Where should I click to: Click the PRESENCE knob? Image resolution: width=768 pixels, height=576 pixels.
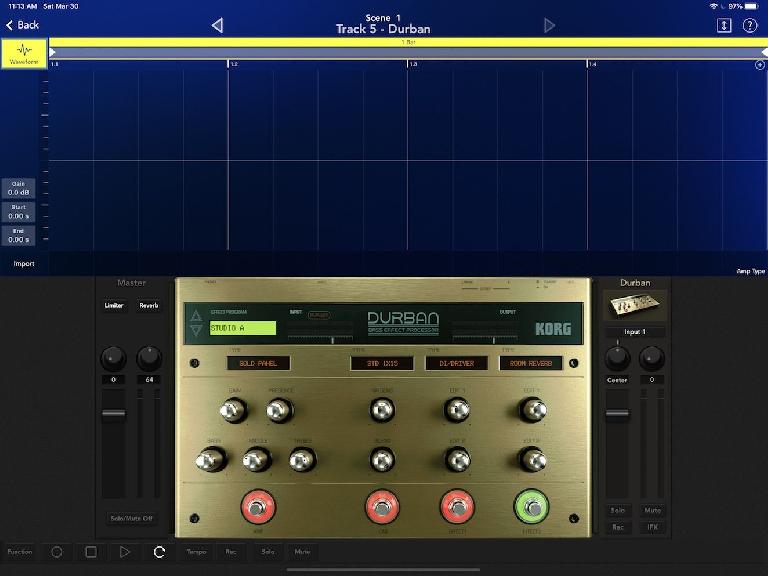click(x=280, y=410)
